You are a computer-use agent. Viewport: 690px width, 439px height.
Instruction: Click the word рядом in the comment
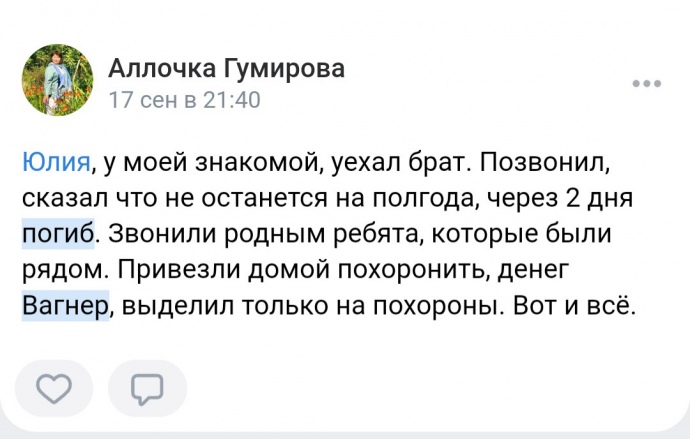[58, 270]
